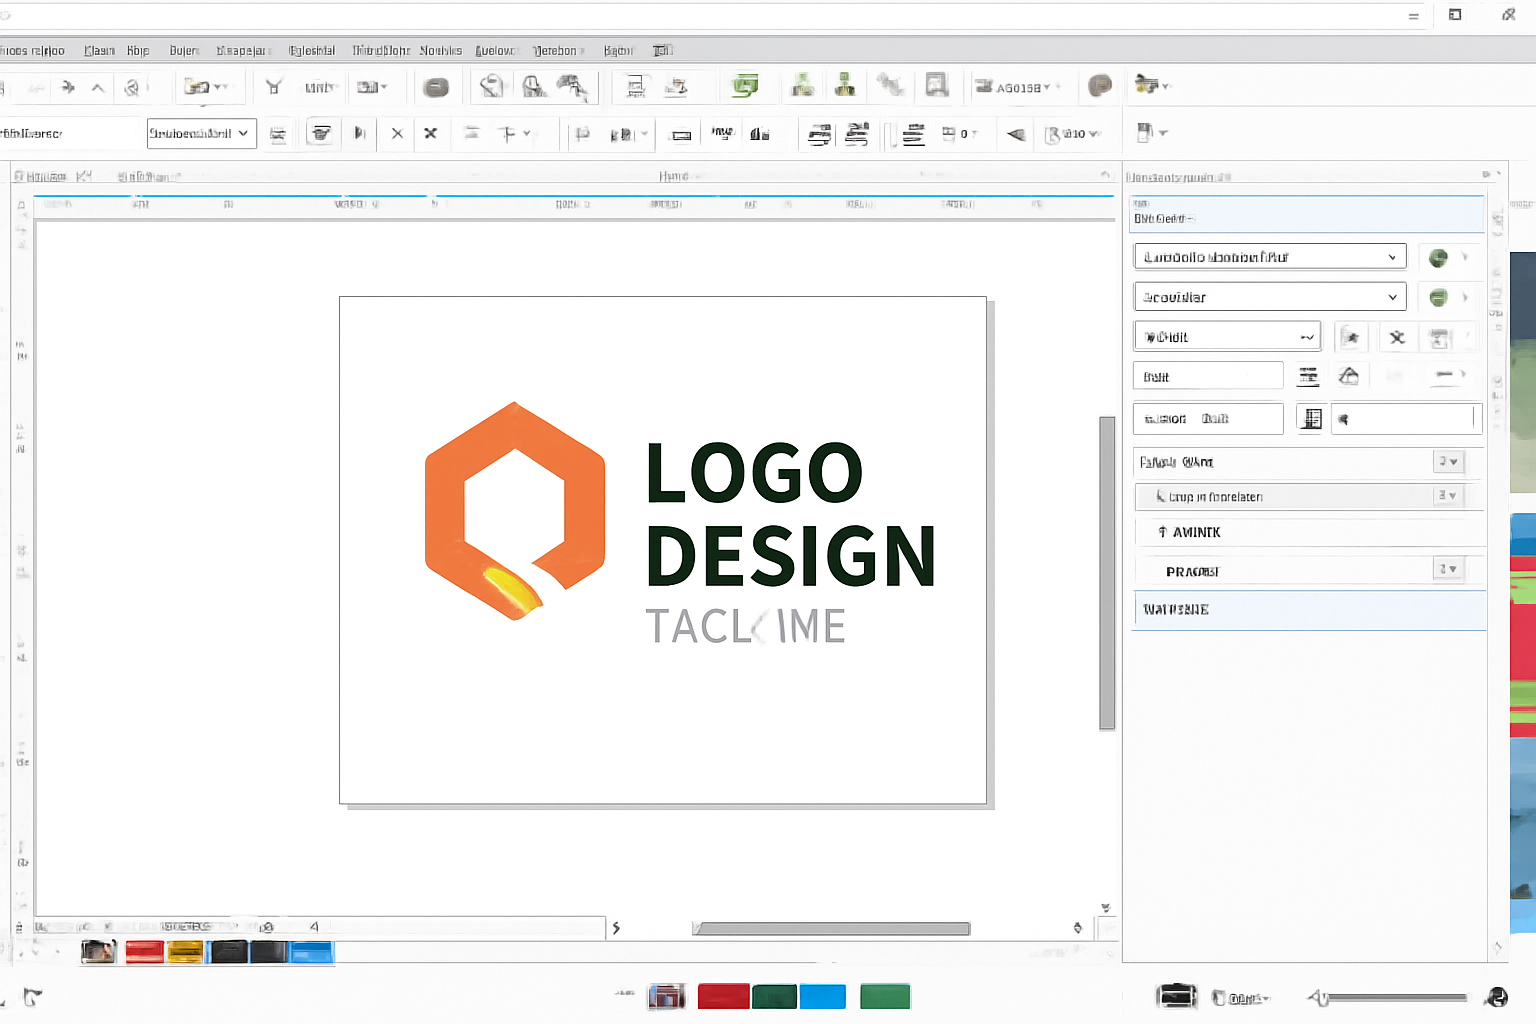Screen dimensions: 1536x1024
Task: Click the thin X icon in the second toolbar
Action: (397, 133)
